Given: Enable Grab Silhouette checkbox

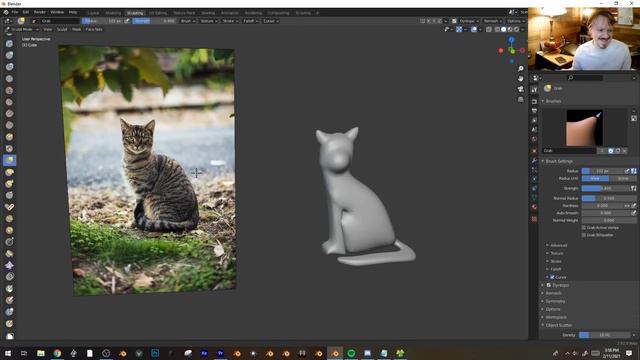Looking at the screenshot, I should coord(584,235).
